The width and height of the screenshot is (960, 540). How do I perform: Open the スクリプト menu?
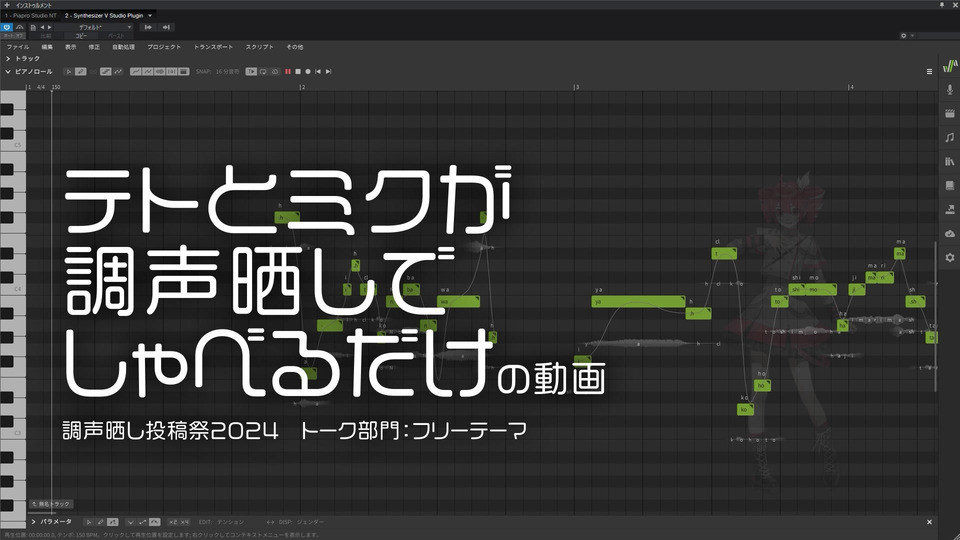260,47
